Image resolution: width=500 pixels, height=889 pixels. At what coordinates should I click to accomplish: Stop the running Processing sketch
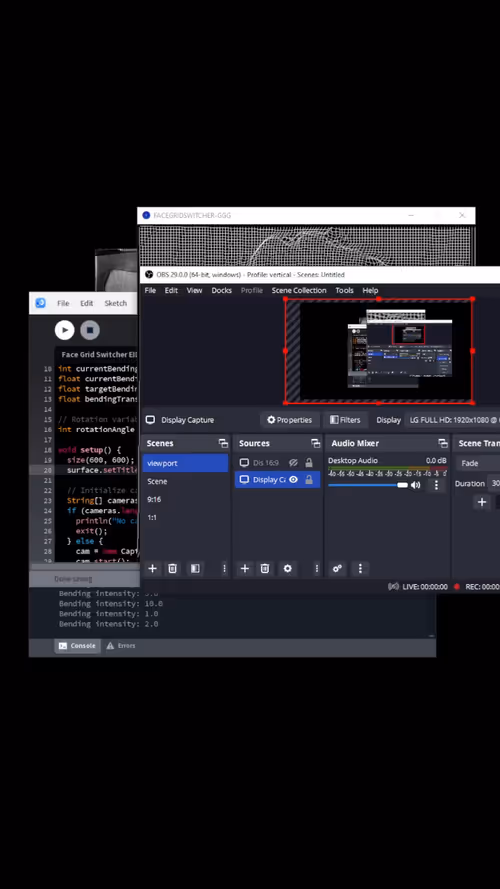click(90, 330)
